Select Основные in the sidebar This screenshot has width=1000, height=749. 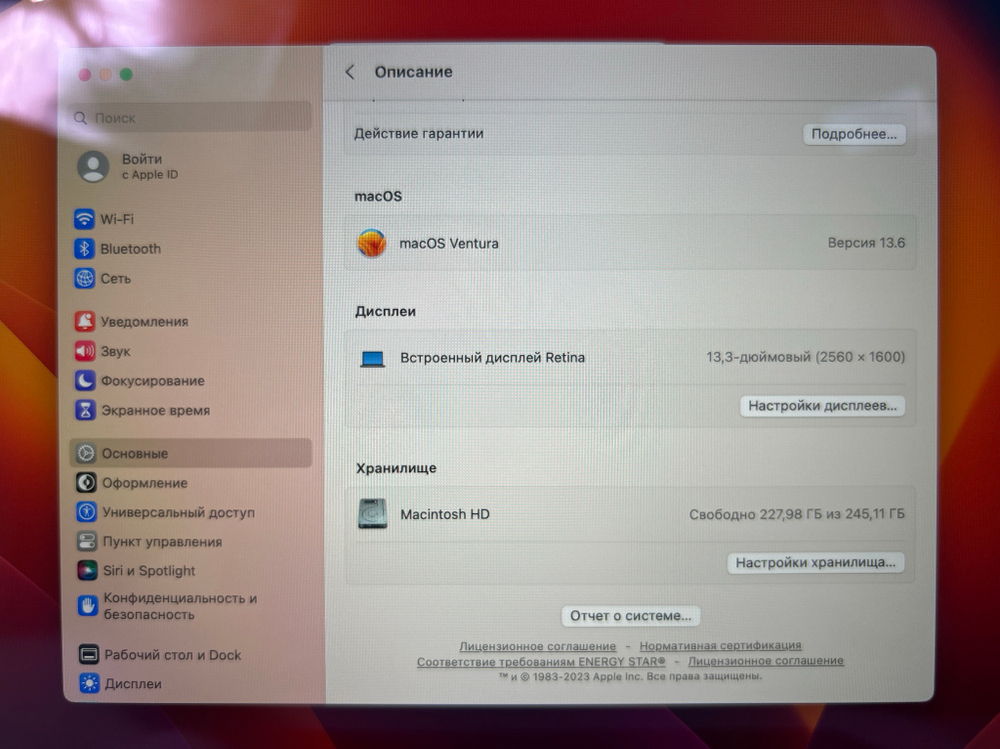135,454
